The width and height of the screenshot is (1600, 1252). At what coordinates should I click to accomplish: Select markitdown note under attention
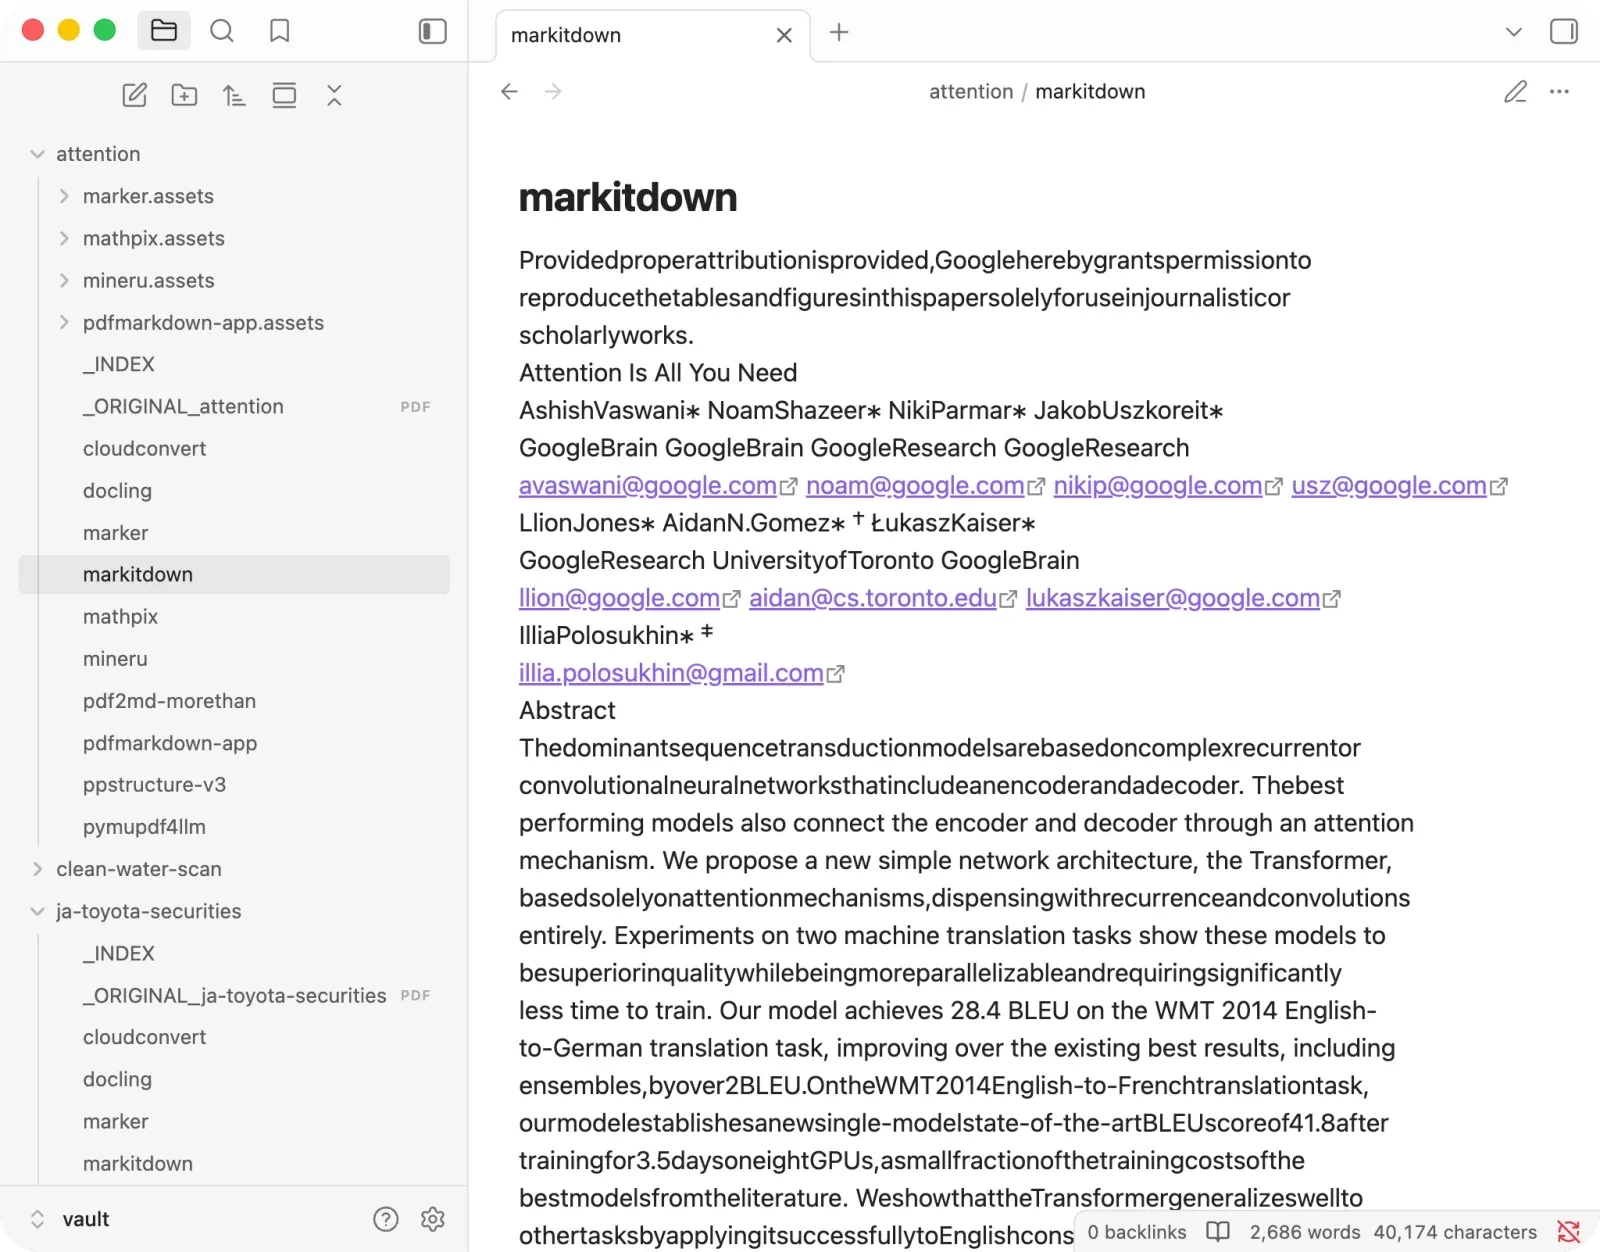coord(234,574)
